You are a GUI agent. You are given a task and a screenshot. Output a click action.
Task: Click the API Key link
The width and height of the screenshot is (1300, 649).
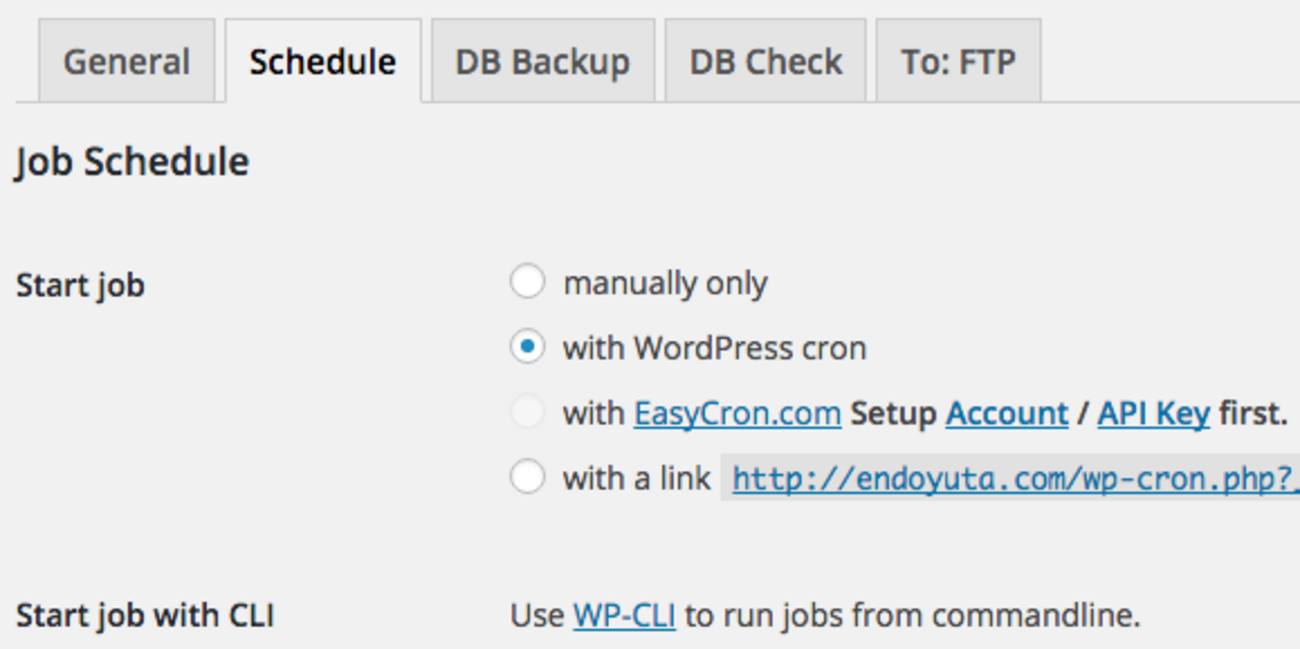pos(1153,414)
